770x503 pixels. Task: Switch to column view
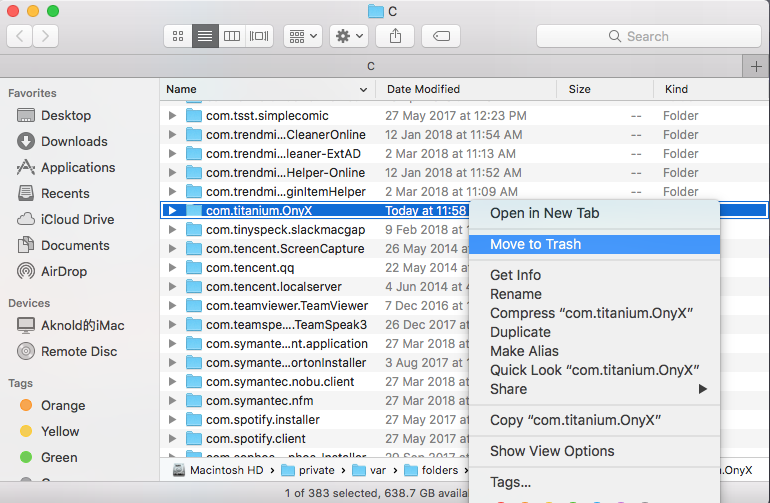[x=232, y=36]
